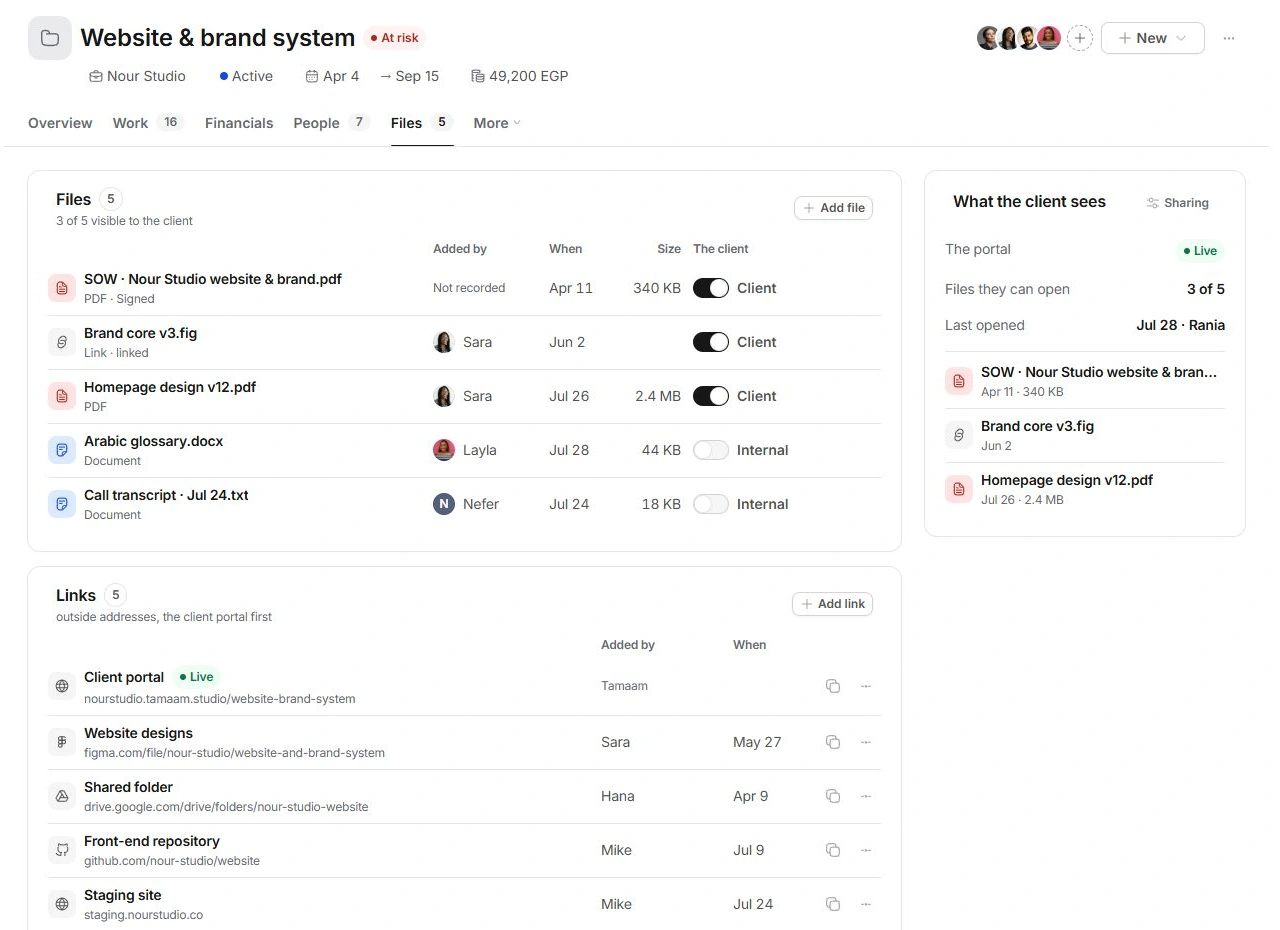The height and width of the screenshot is (930, 1280).
Task: Share Arabic glossary.docx with the client
Action: click(x=711, y=450)
